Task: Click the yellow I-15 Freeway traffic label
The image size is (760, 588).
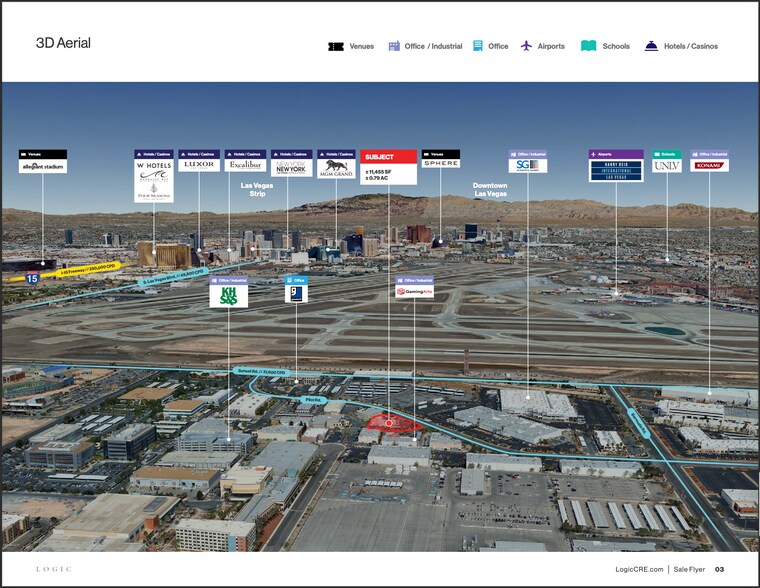Action: tap(88, 270)
